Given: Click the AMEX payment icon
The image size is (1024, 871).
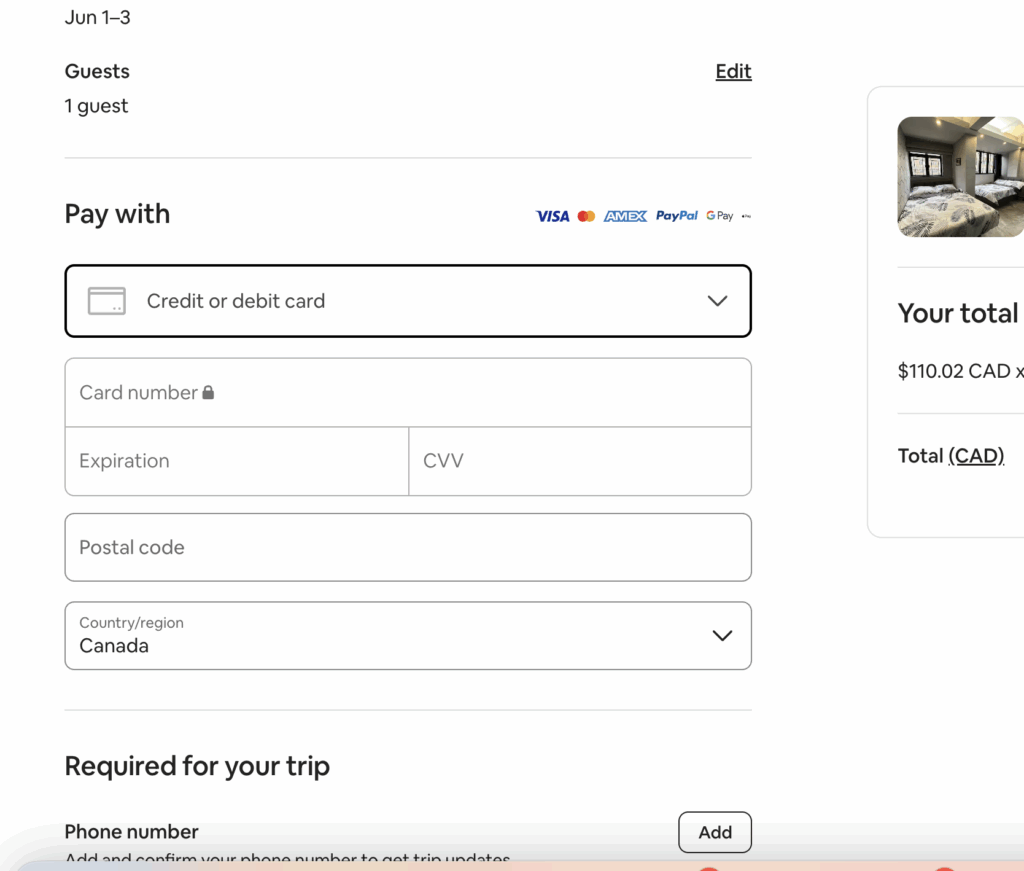Looking at the screenshot, I should click(x=624, y=215).
